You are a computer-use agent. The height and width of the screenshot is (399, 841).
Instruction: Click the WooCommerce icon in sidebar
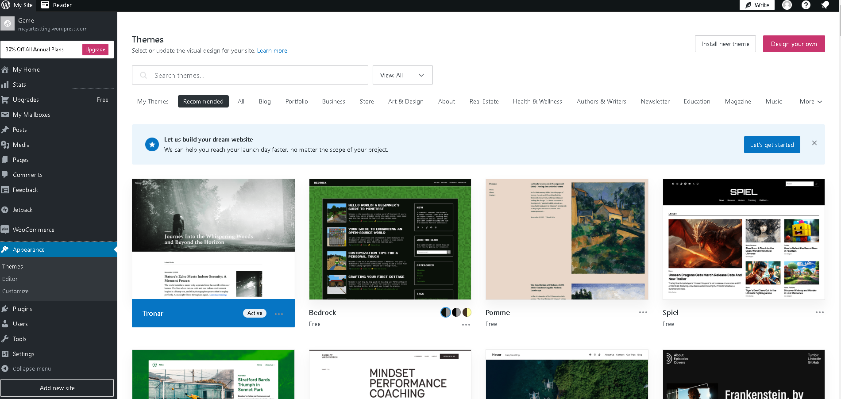pos(5,230)
